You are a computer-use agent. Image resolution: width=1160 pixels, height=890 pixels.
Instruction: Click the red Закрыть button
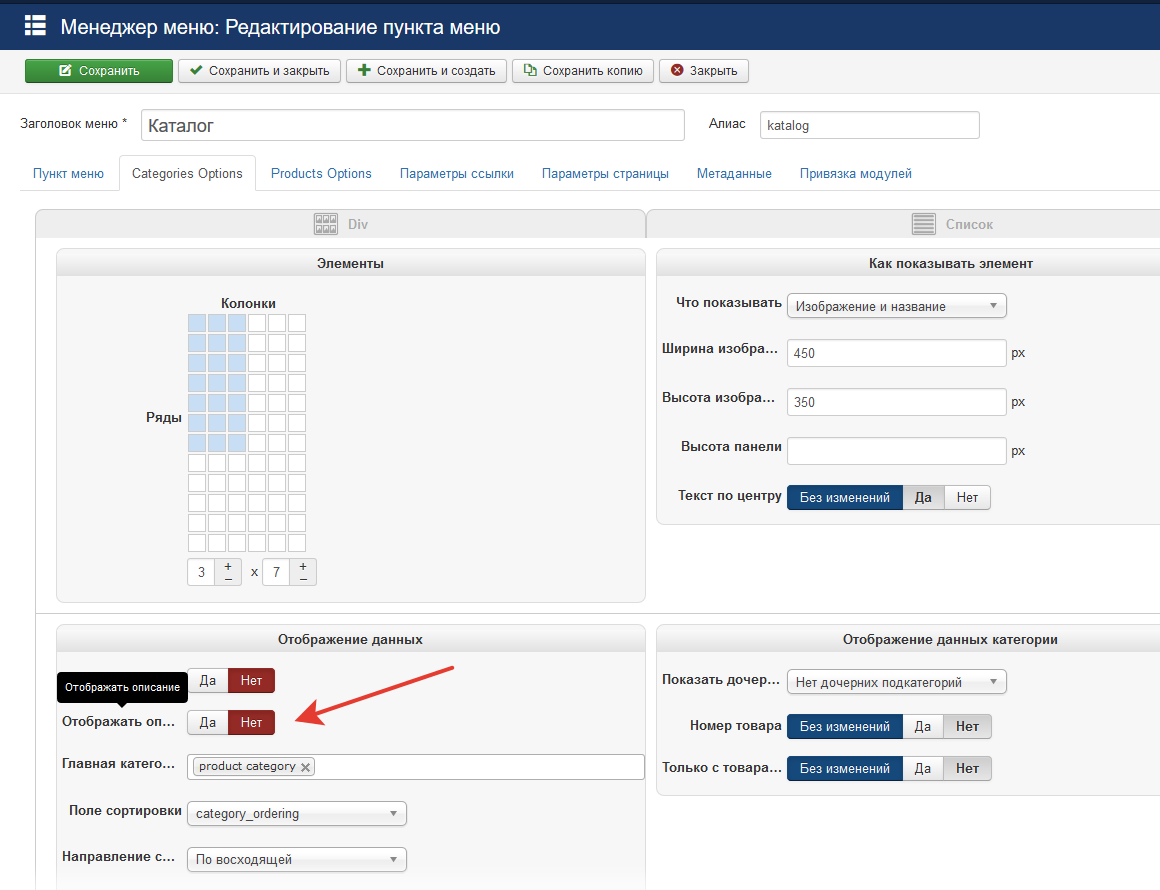[x=704, y=71]
